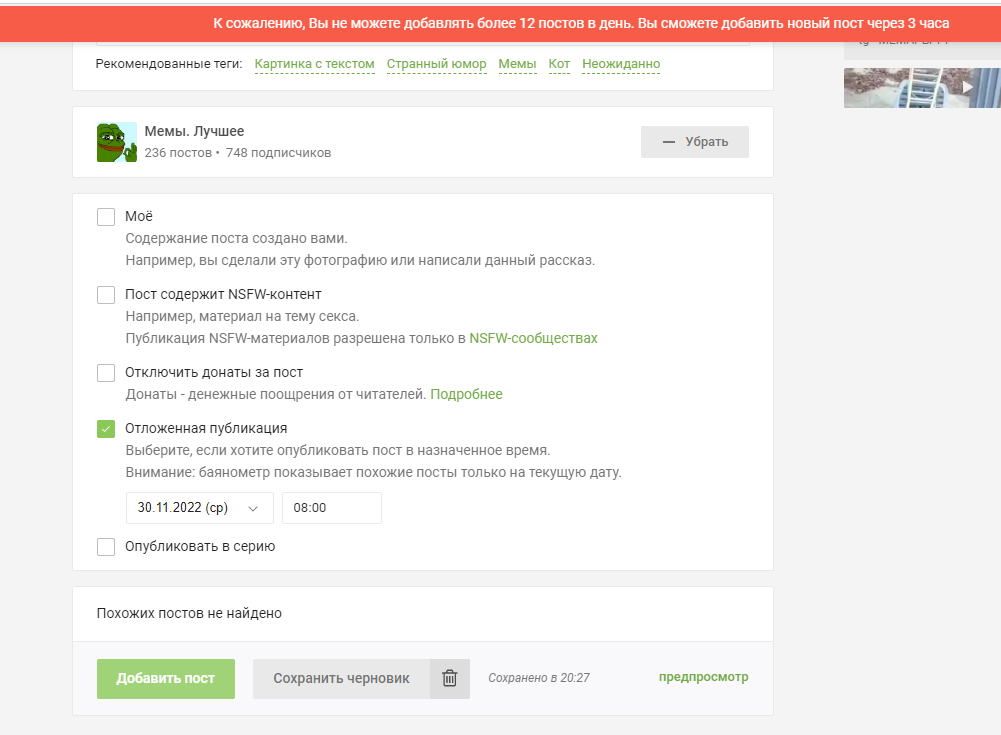Uncheck "Отложенная публикация" checkbox
1001x735 pixels.
[106, 429]
